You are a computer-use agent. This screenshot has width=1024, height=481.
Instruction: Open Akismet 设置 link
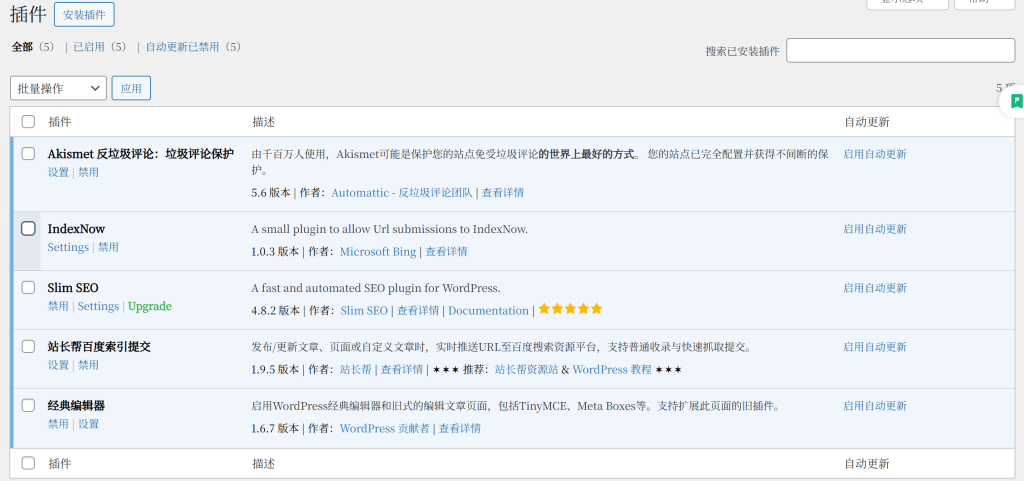[58, 172]
